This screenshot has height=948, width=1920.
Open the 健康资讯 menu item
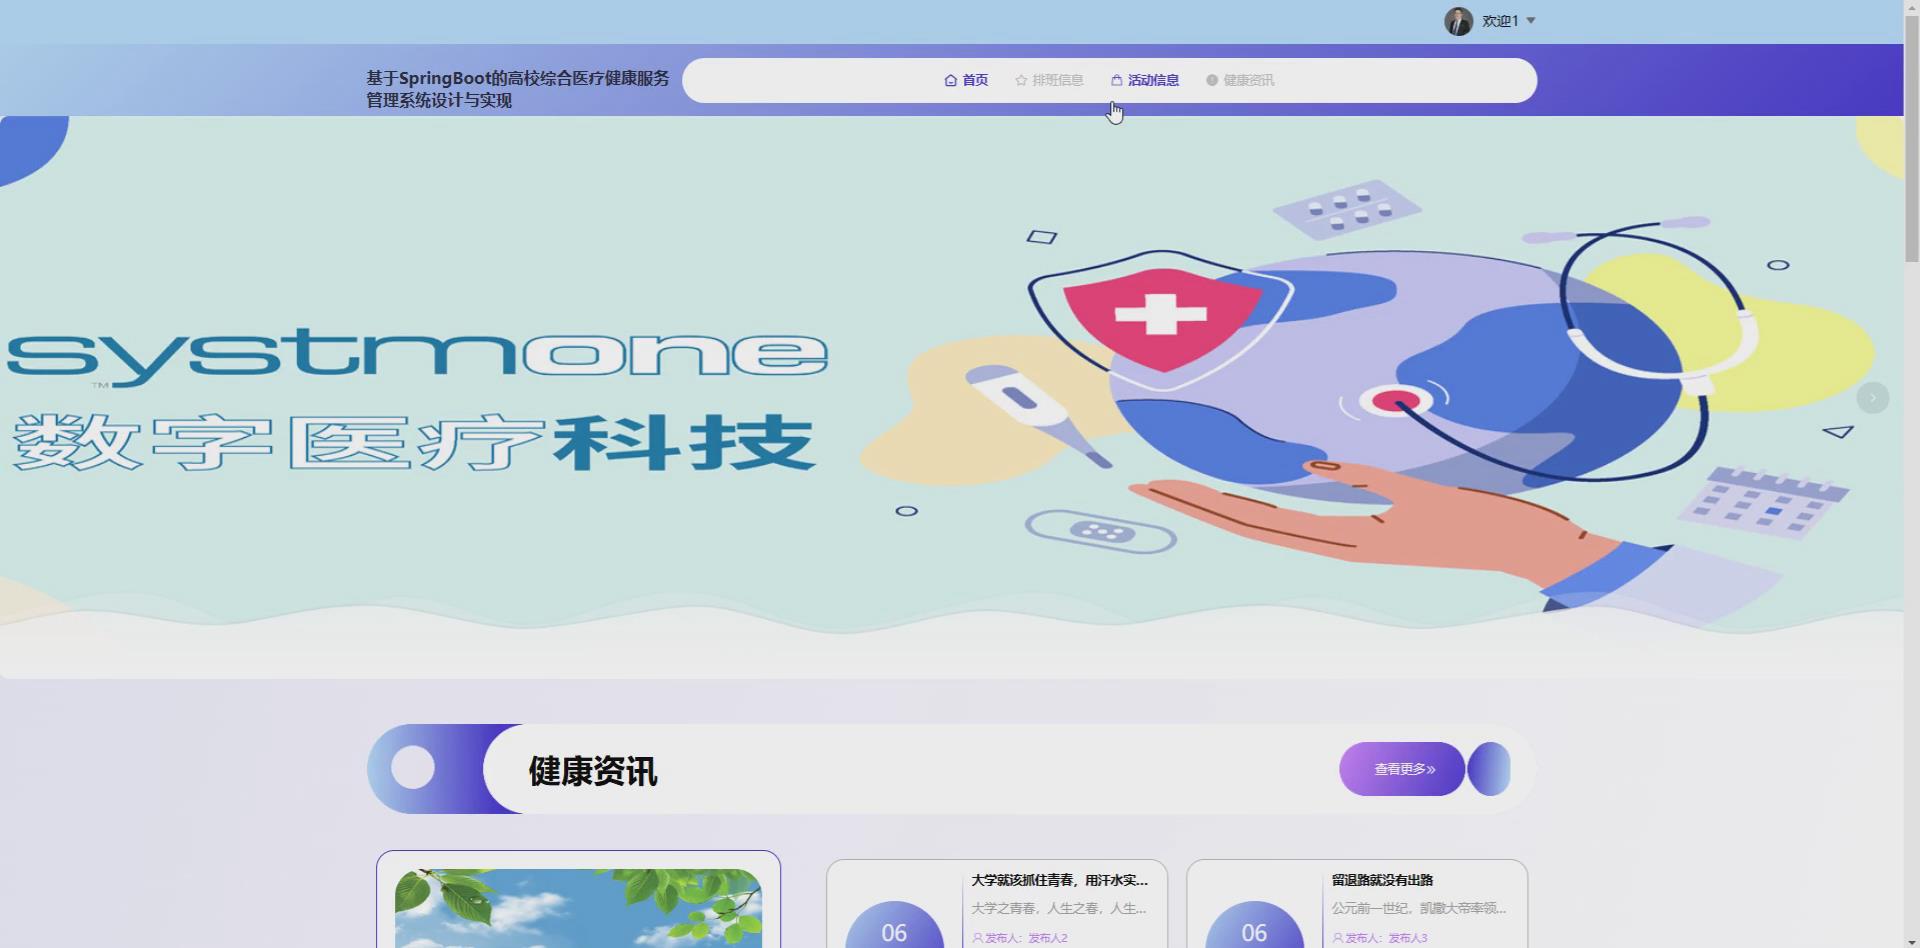[1240, 80]
